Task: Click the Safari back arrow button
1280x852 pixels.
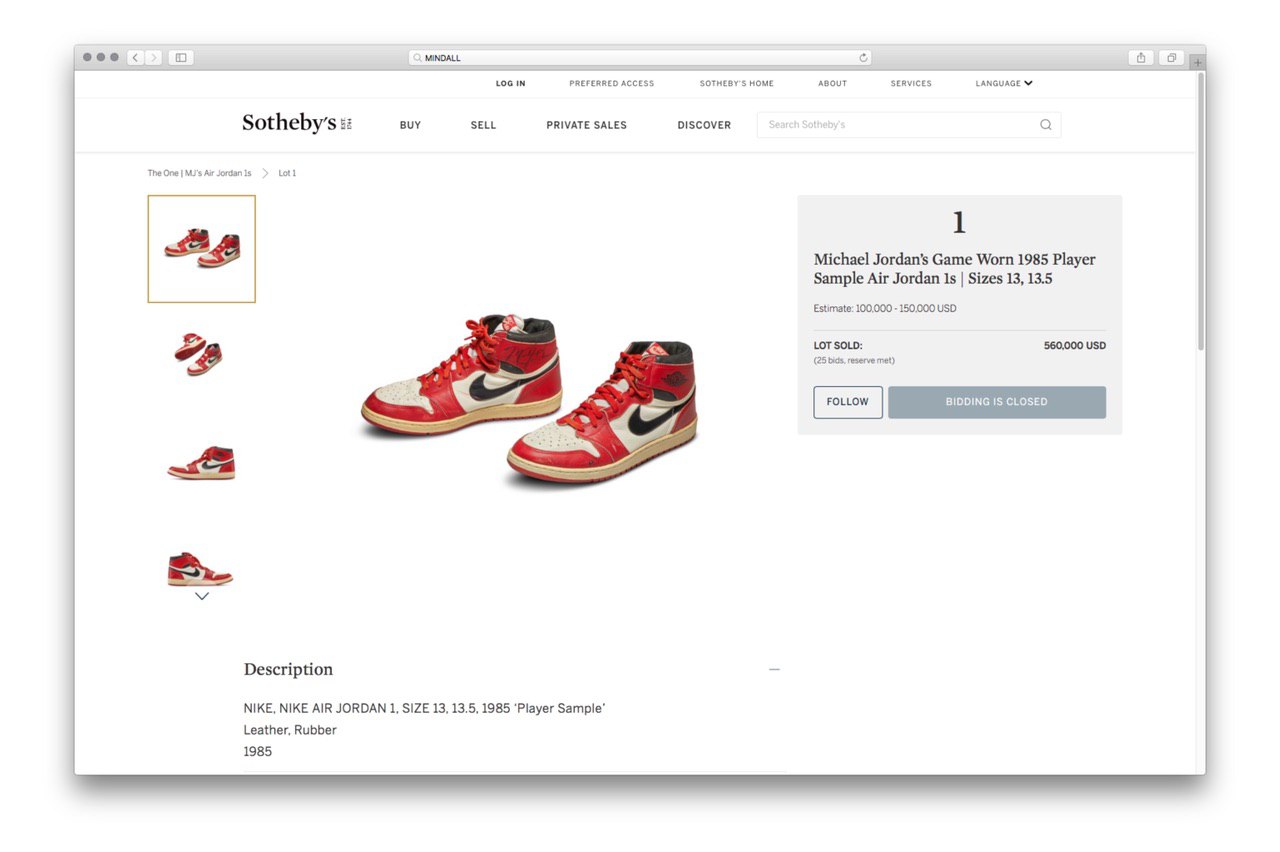Action: [136, 58]
